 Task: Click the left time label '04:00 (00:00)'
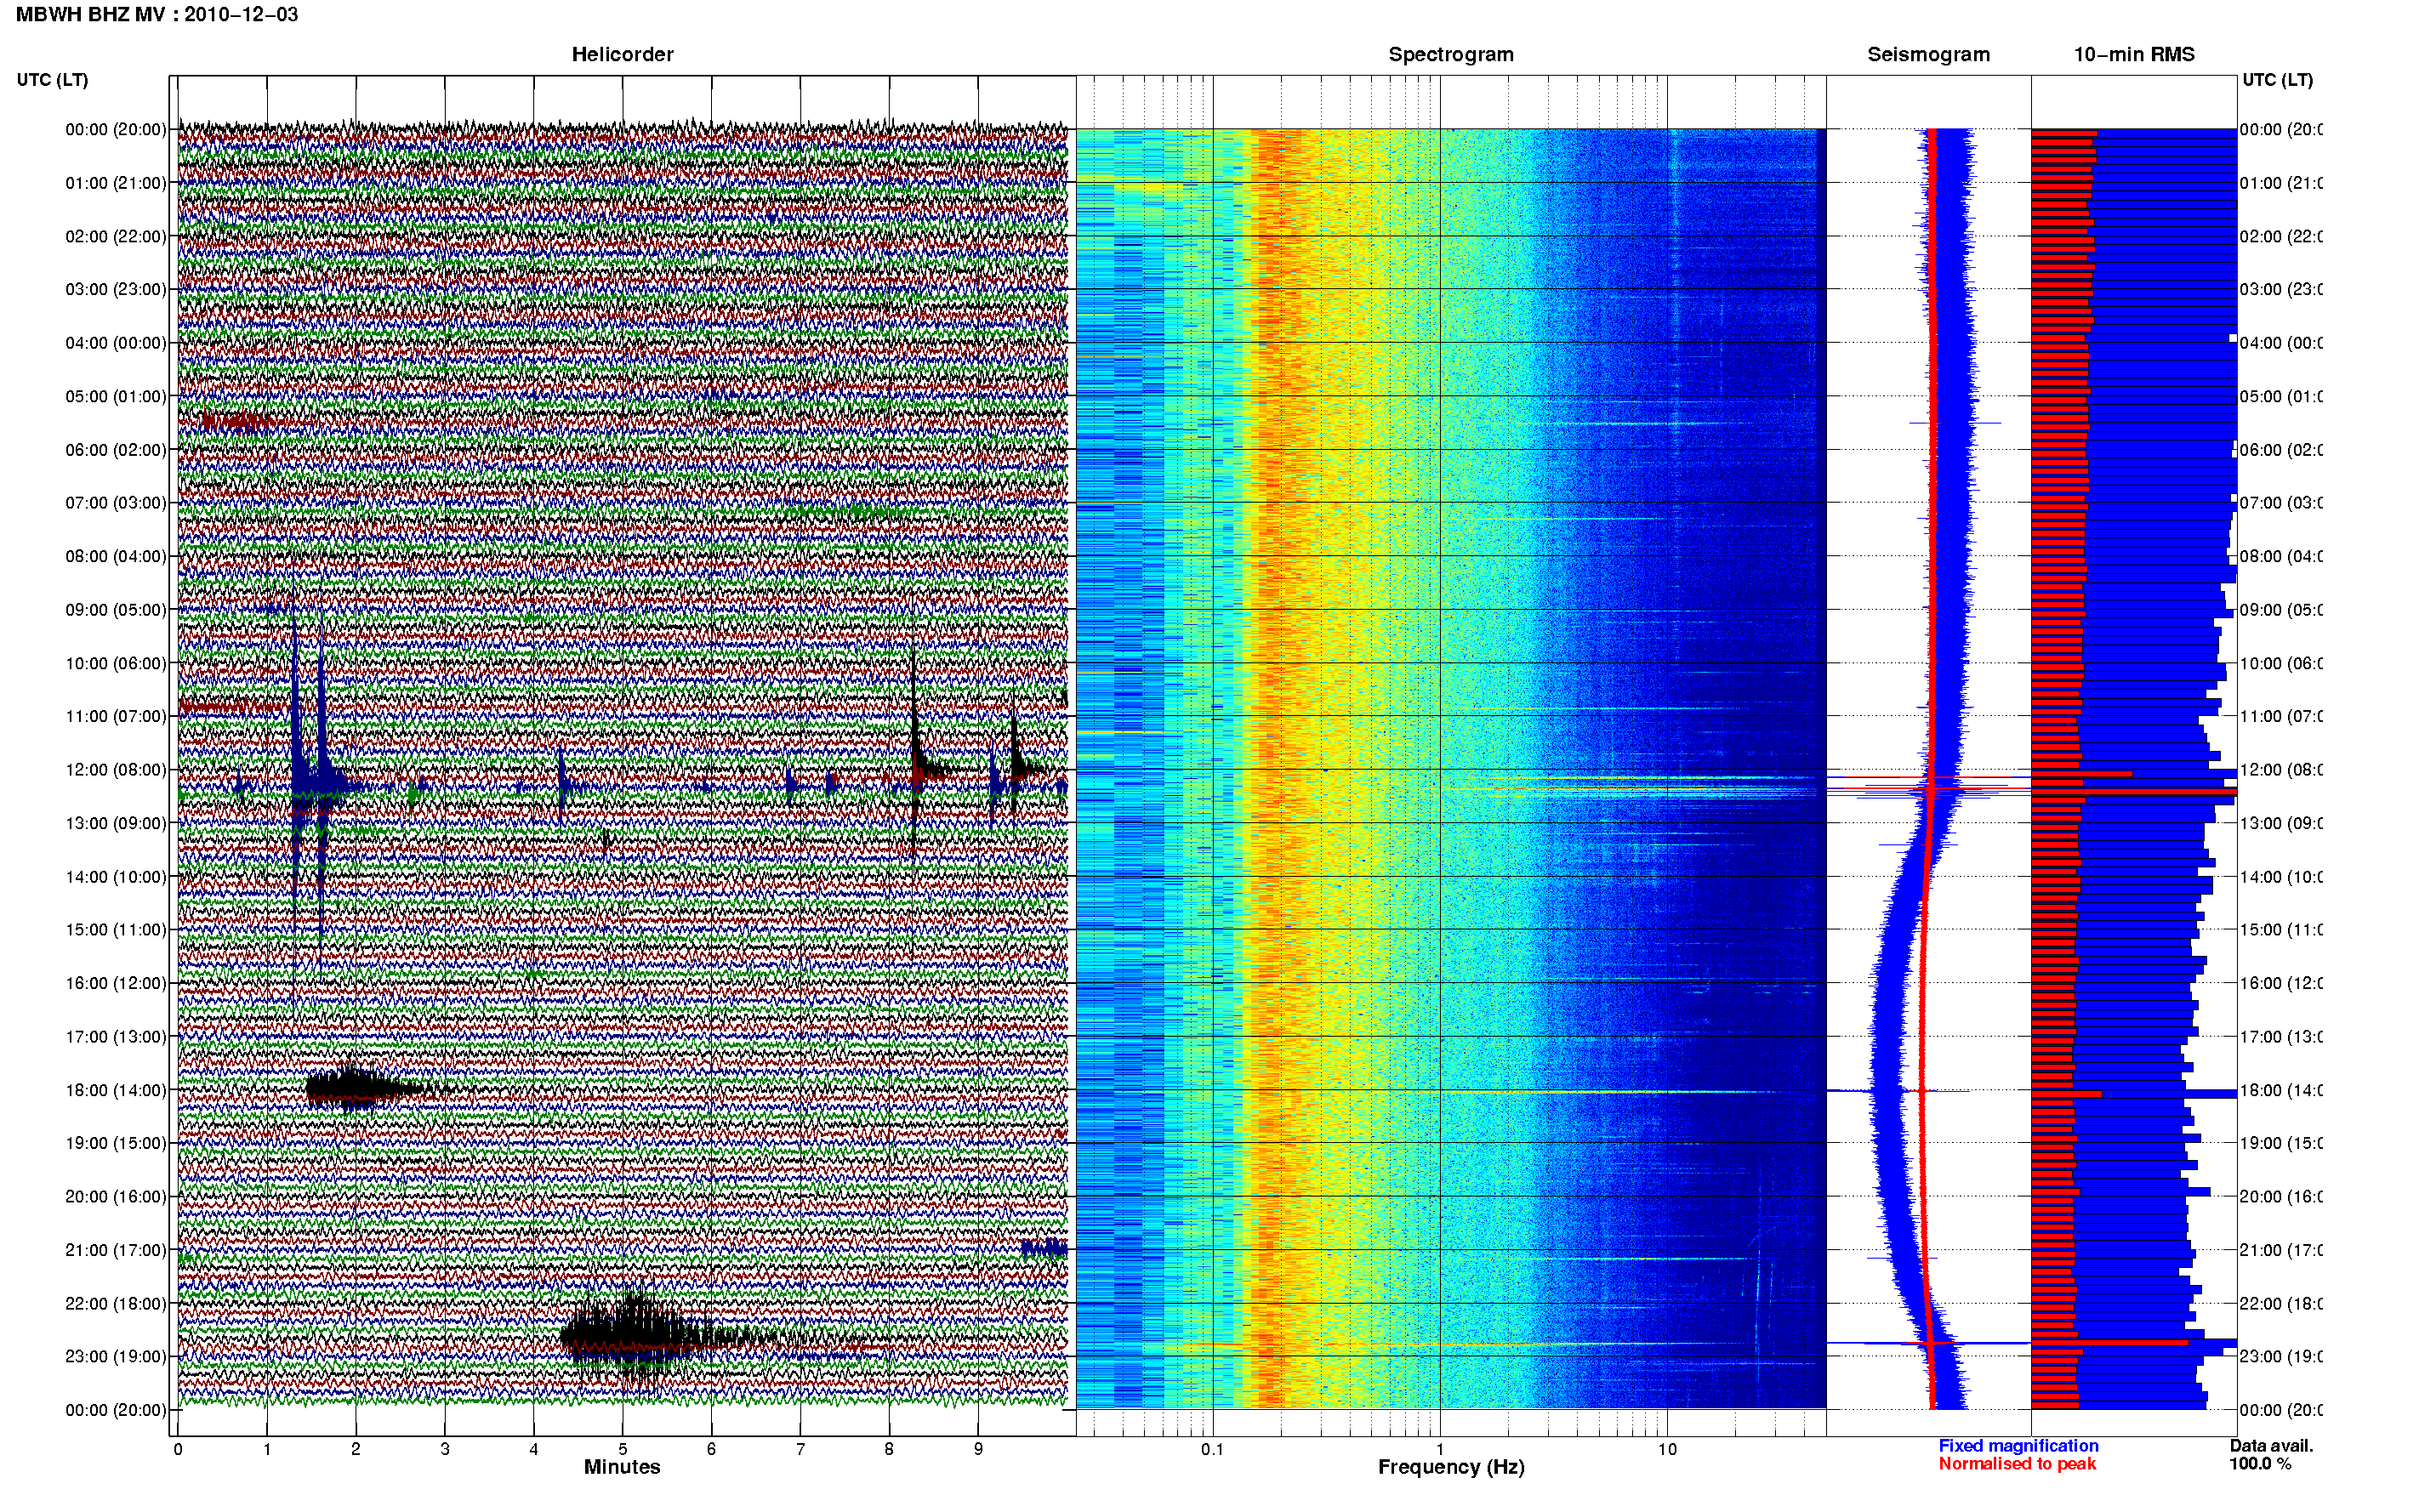coord(116,343)
